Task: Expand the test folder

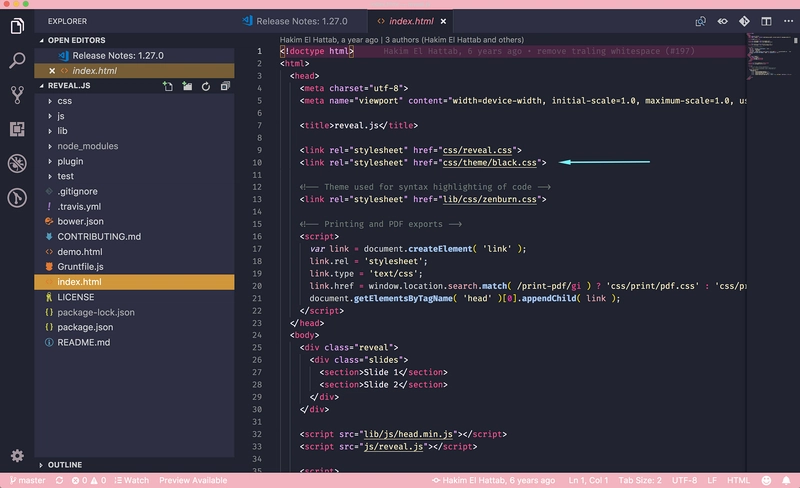Action: [x=134, y=176]
